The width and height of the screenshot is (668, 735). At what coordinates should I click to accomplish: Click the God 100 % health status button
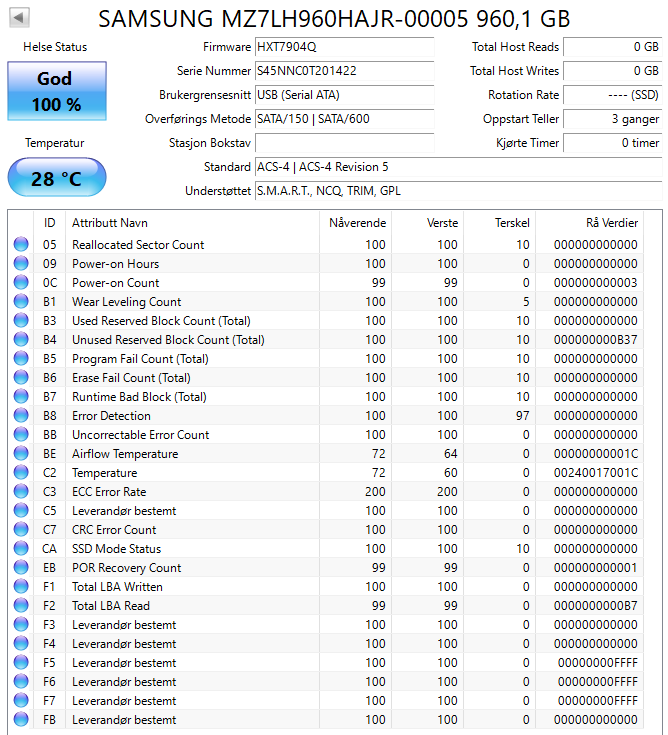(x=57, y=91)
